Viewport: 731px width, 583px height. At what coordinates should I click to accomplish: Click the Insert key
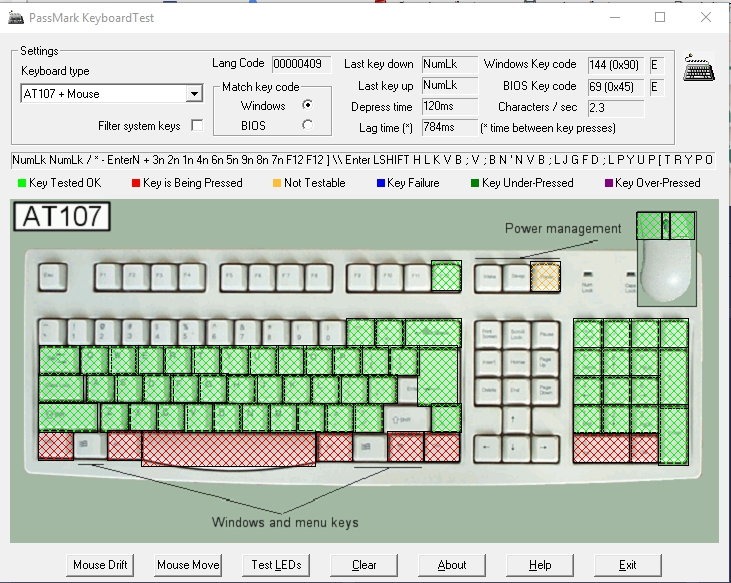pos(488,362)
